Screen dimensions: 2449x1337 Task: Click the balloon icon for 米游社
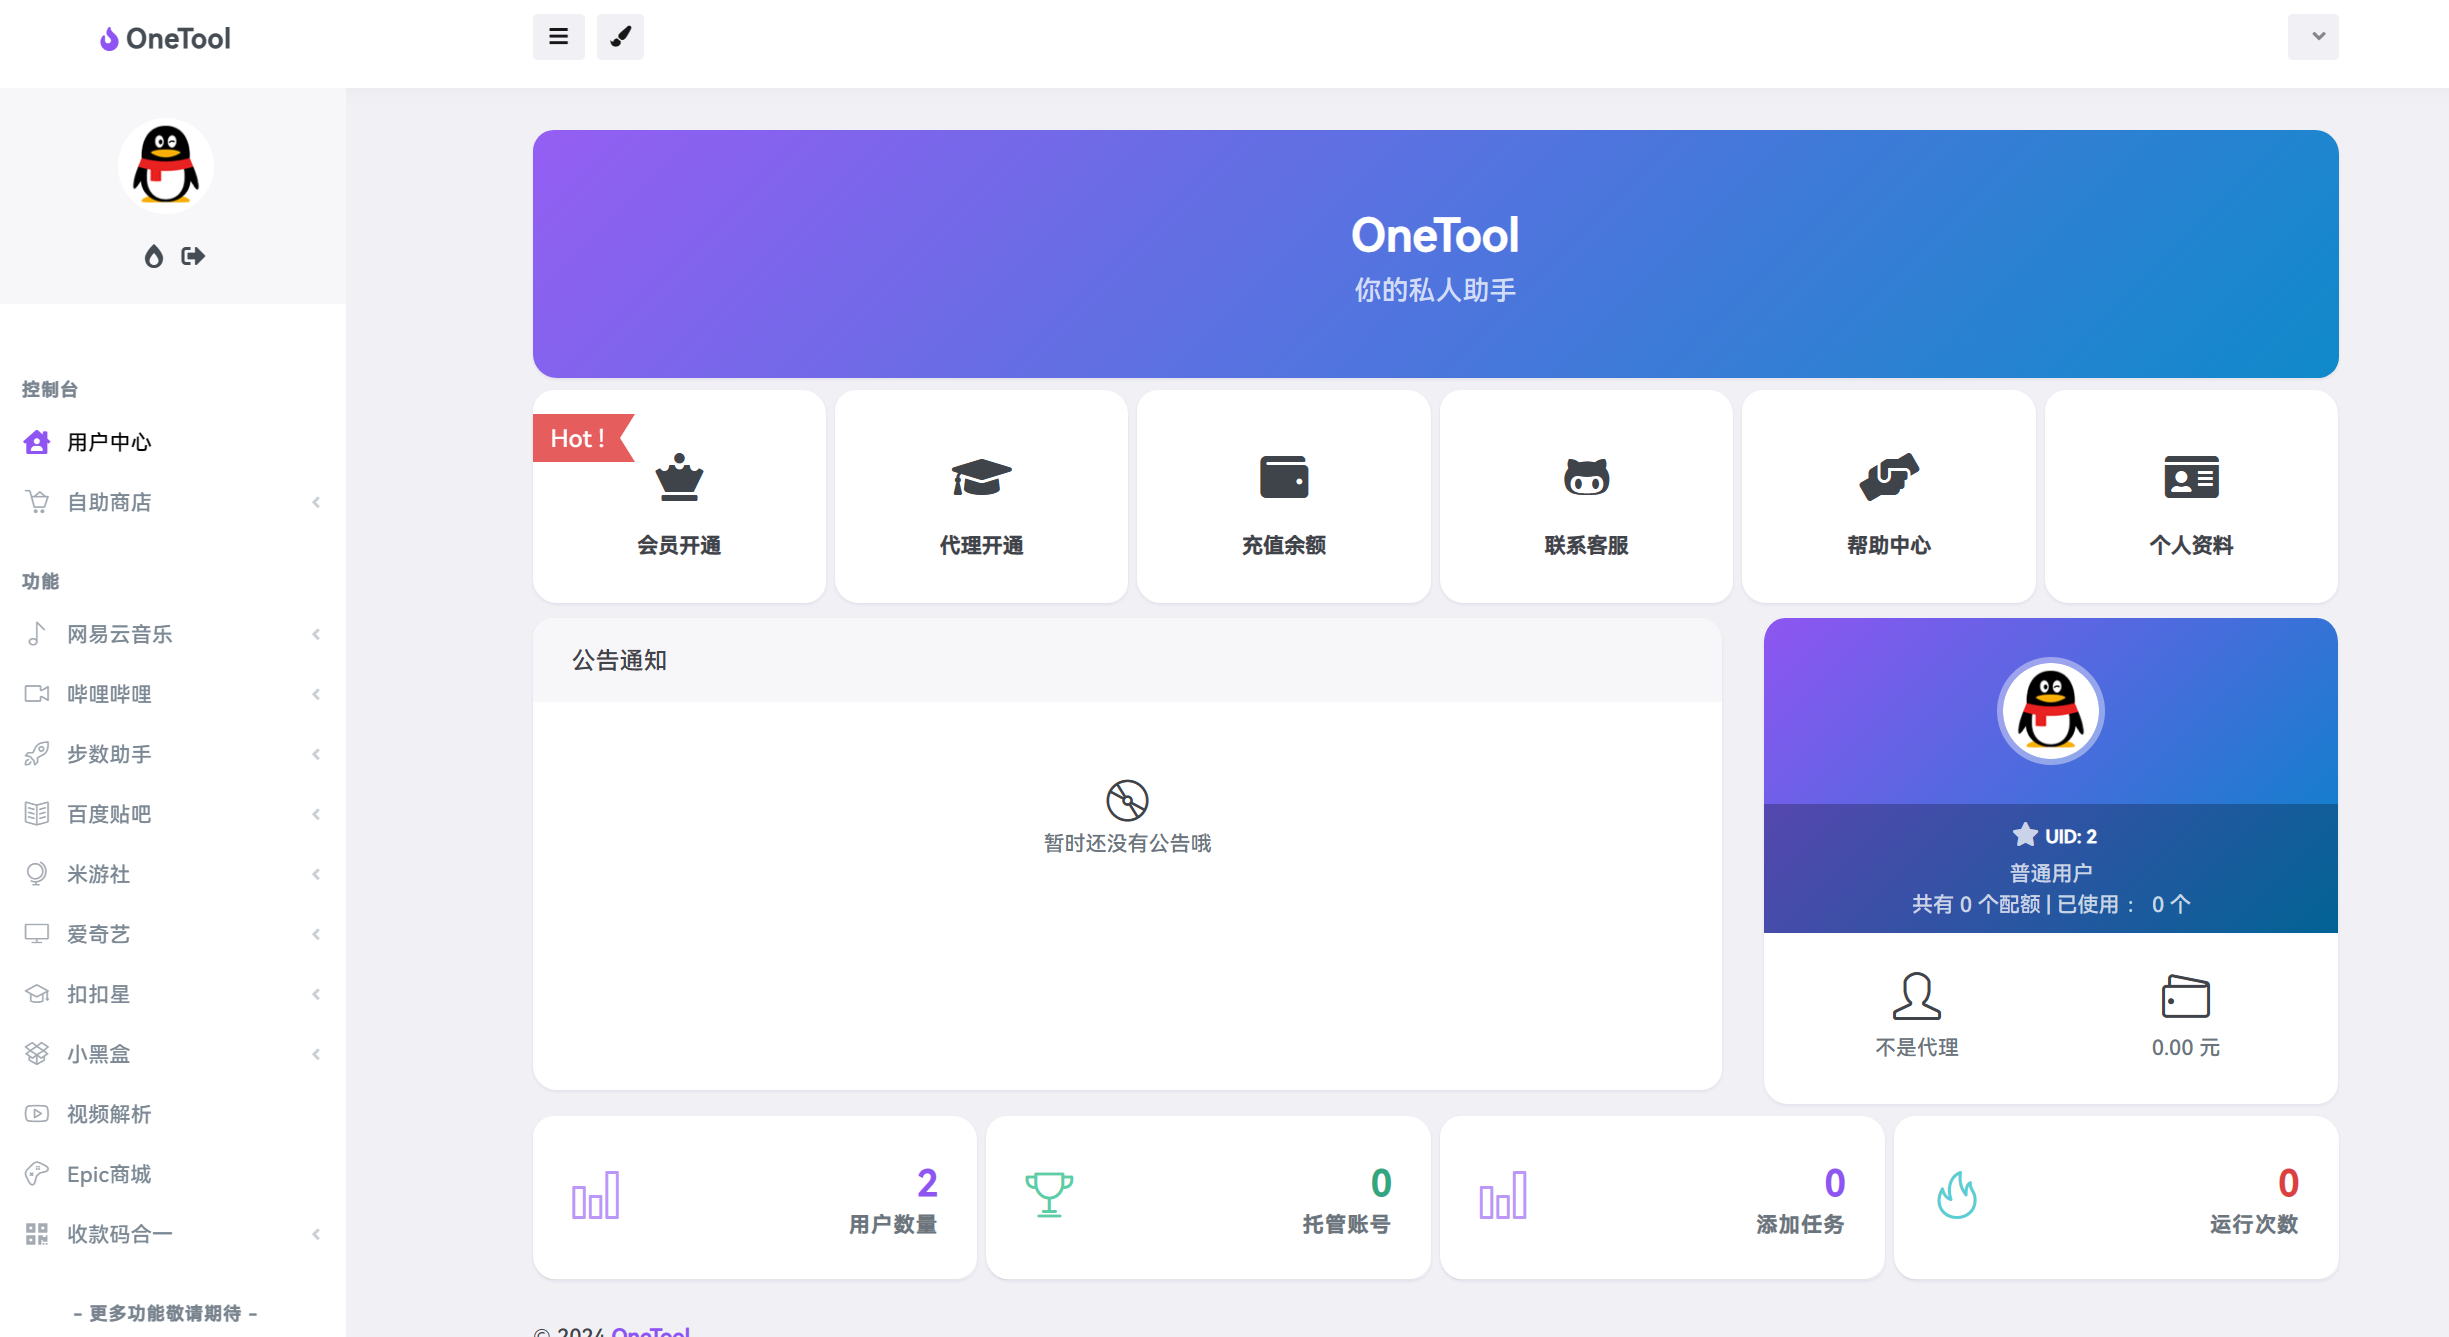(x=37, y=874)
